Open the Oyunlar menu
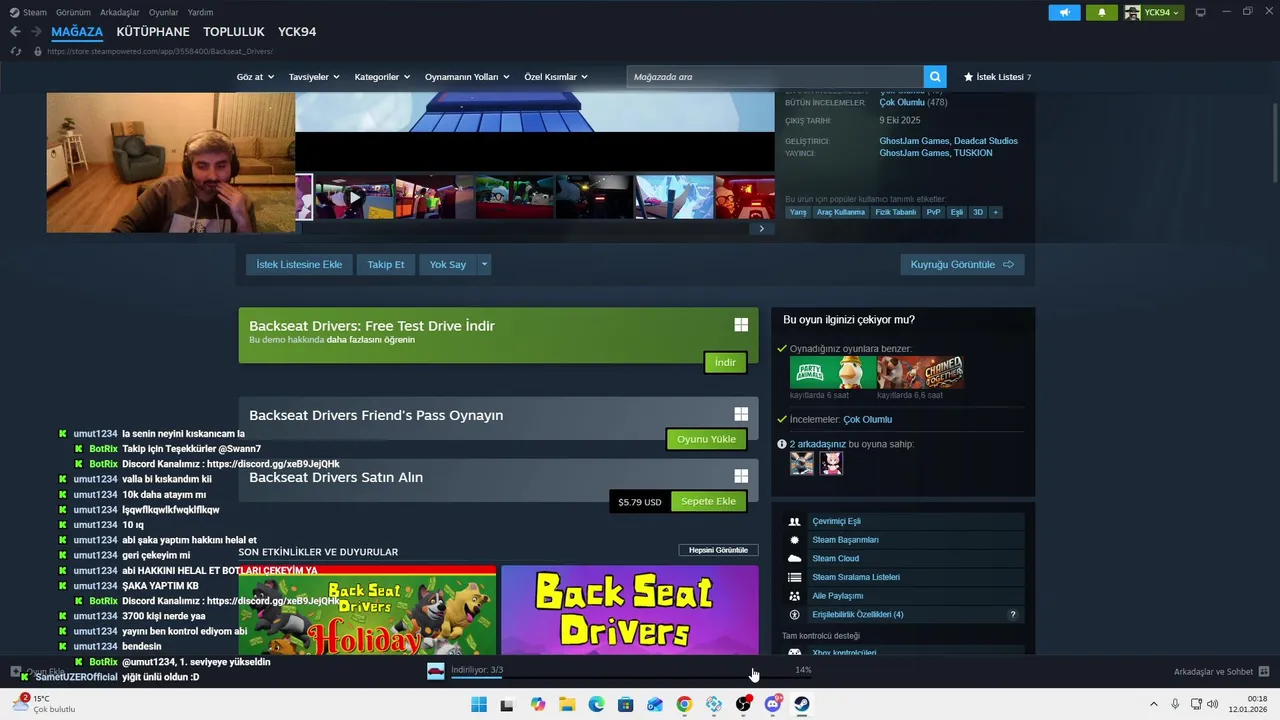Image resolution: width=1280 pixels, height=720 pixels. point(164,12)
